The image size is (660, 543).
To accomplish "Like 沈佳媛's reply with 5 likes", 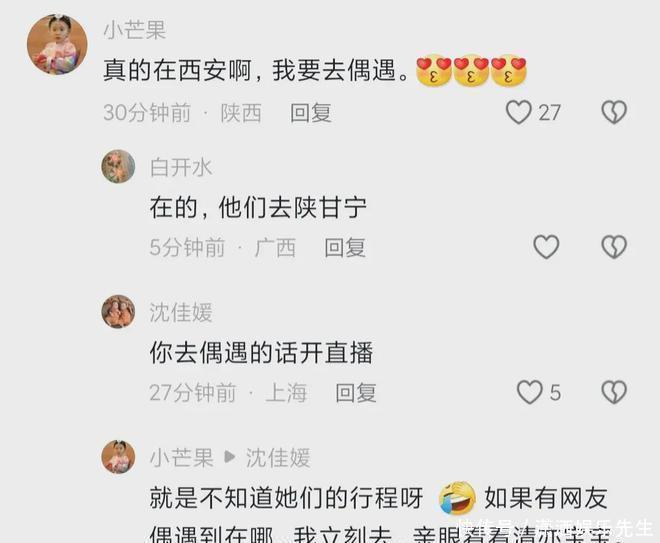I will point(530,392).
